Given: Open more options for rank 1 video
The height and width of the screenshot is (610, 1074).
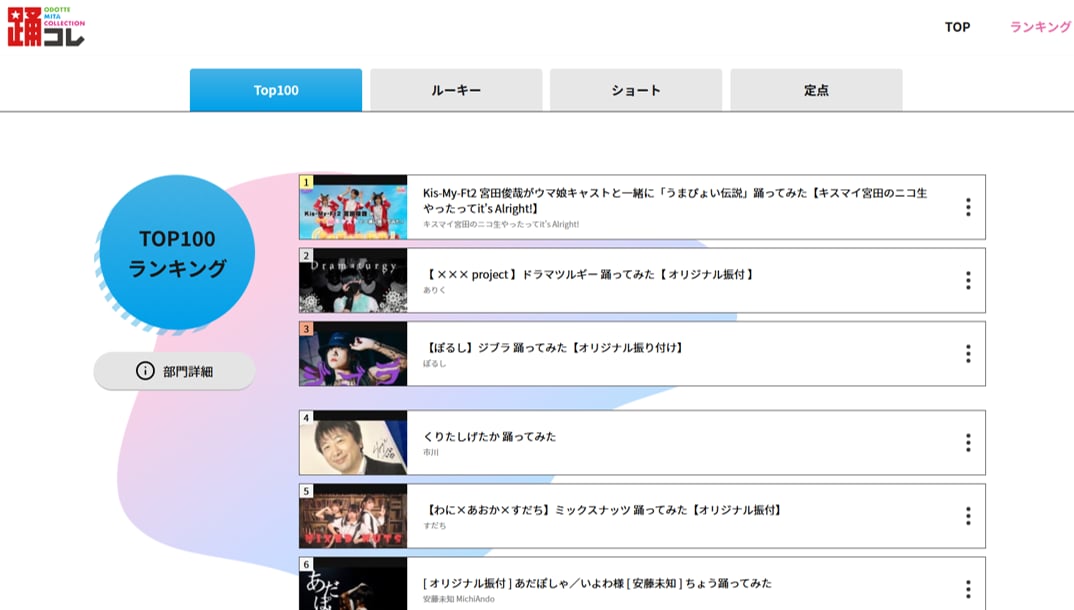Looking at the screenshot, I should click(967, 207).
